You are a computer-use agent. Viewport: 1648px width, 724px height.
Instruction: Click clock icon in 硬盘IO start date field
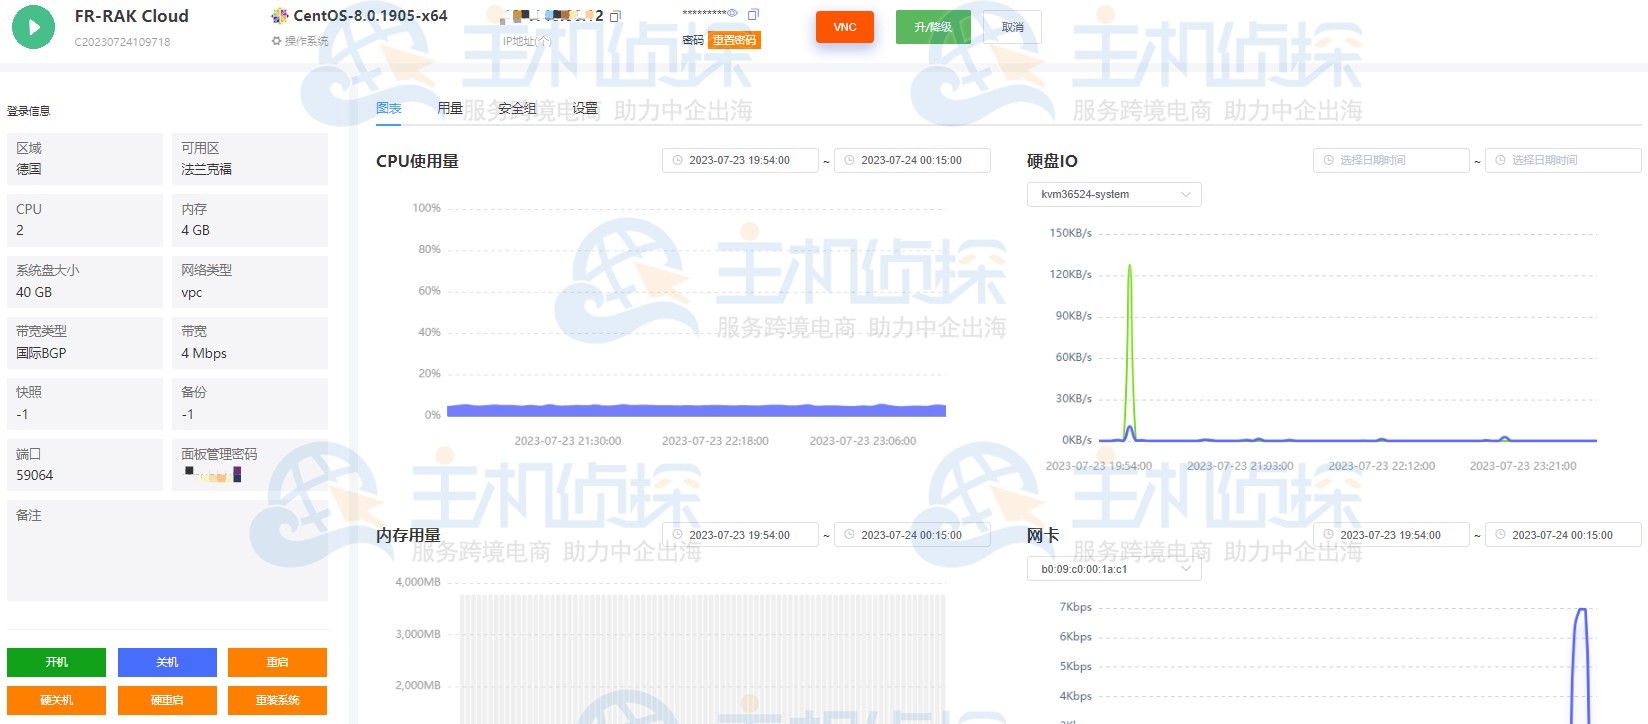(x=1328, y=160)
